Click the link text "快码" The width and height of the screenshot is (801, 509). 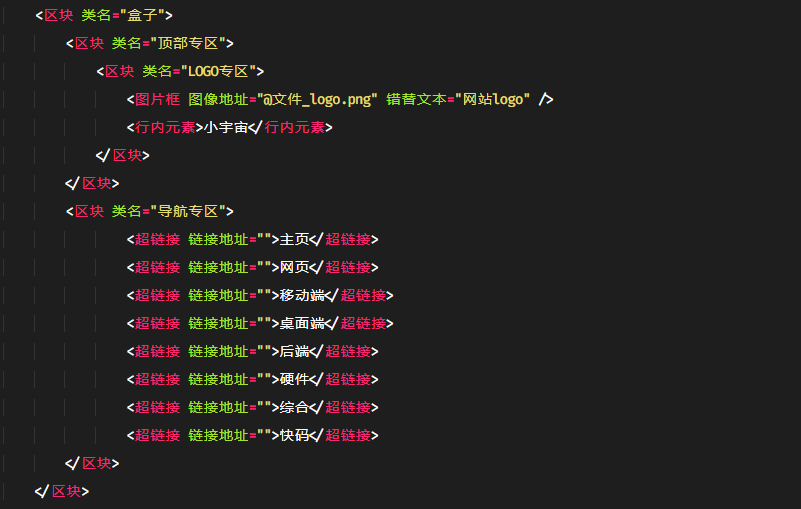pos(294,435)
